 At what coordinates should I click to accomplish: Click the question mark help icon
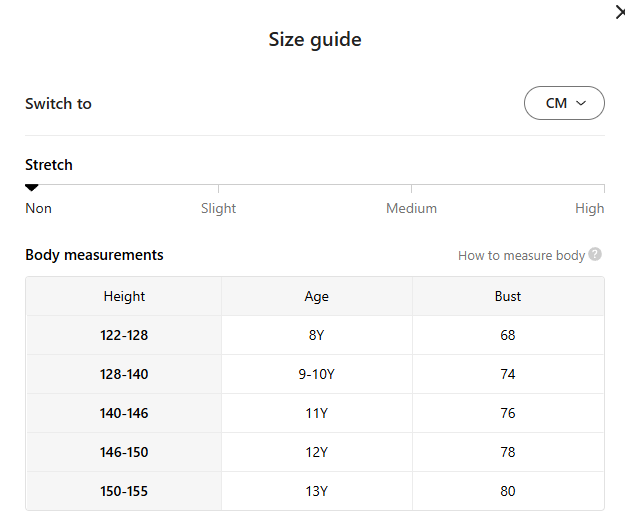coord(595,255)
